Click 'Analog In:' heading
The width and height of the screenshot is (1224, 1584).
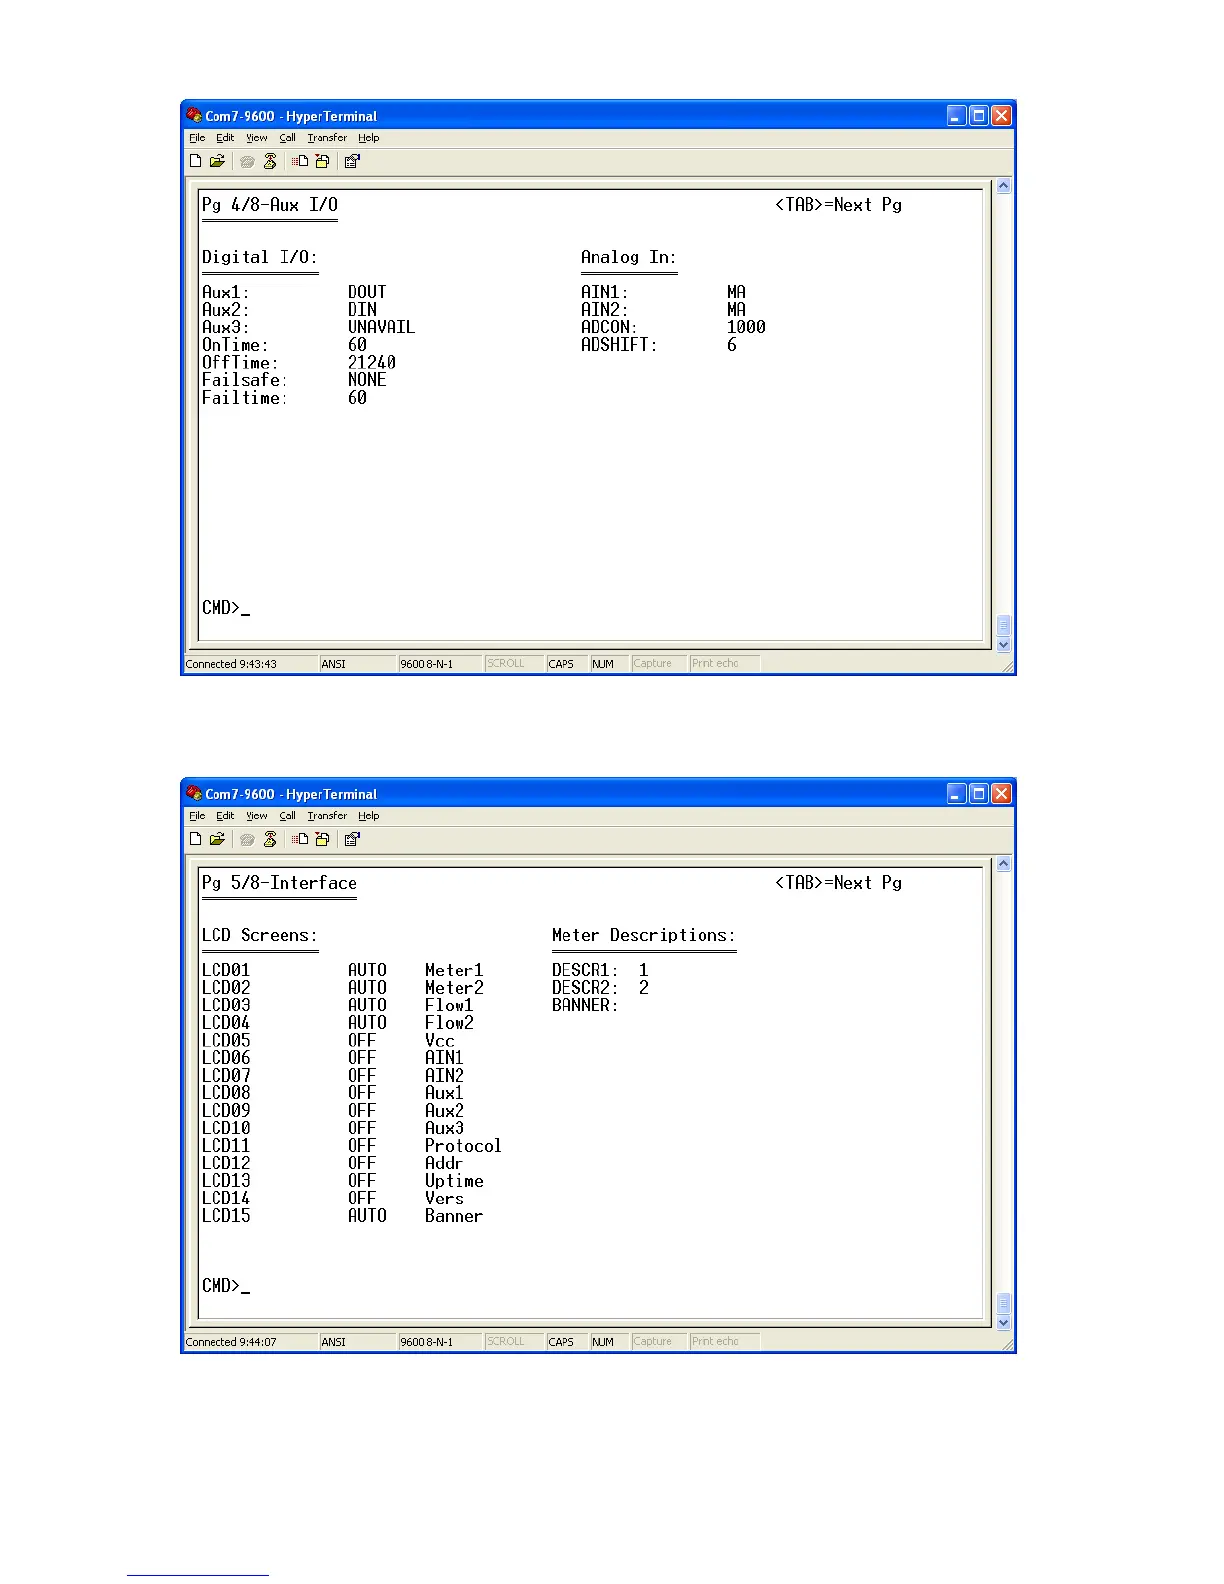pos(629,257)
